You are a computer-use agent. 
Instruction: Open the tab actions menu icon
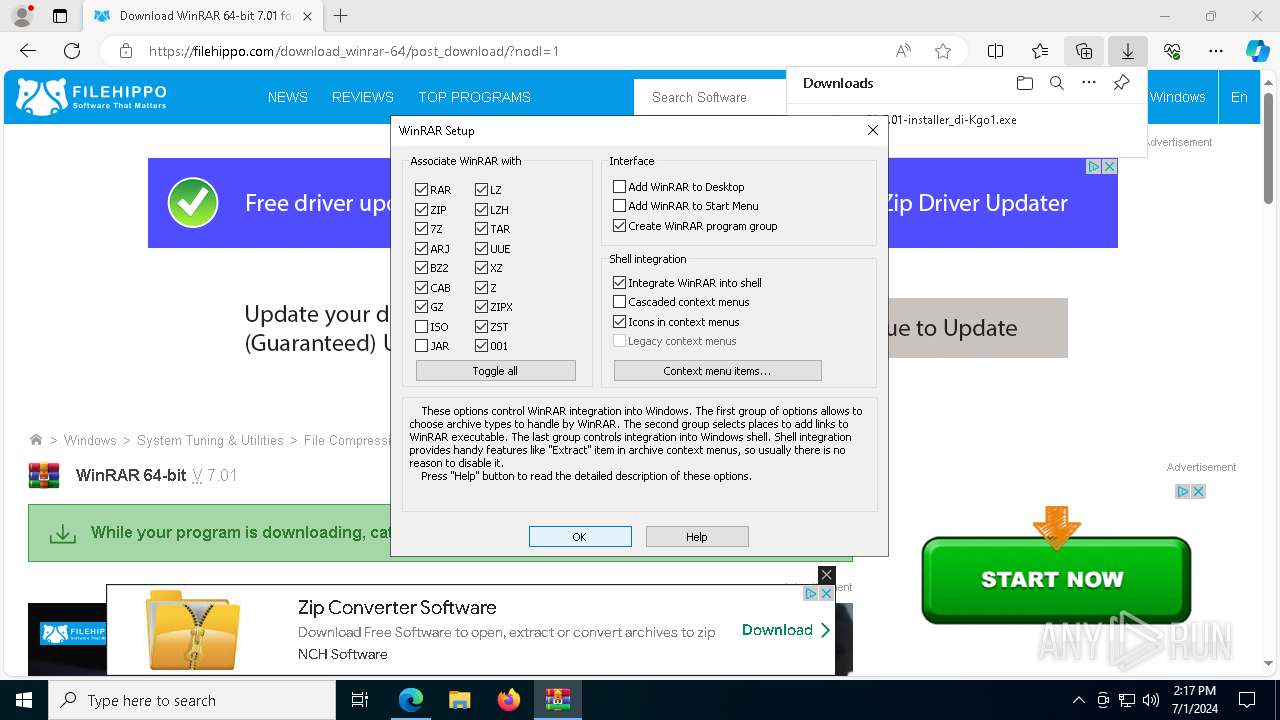[x=60, y=16]
